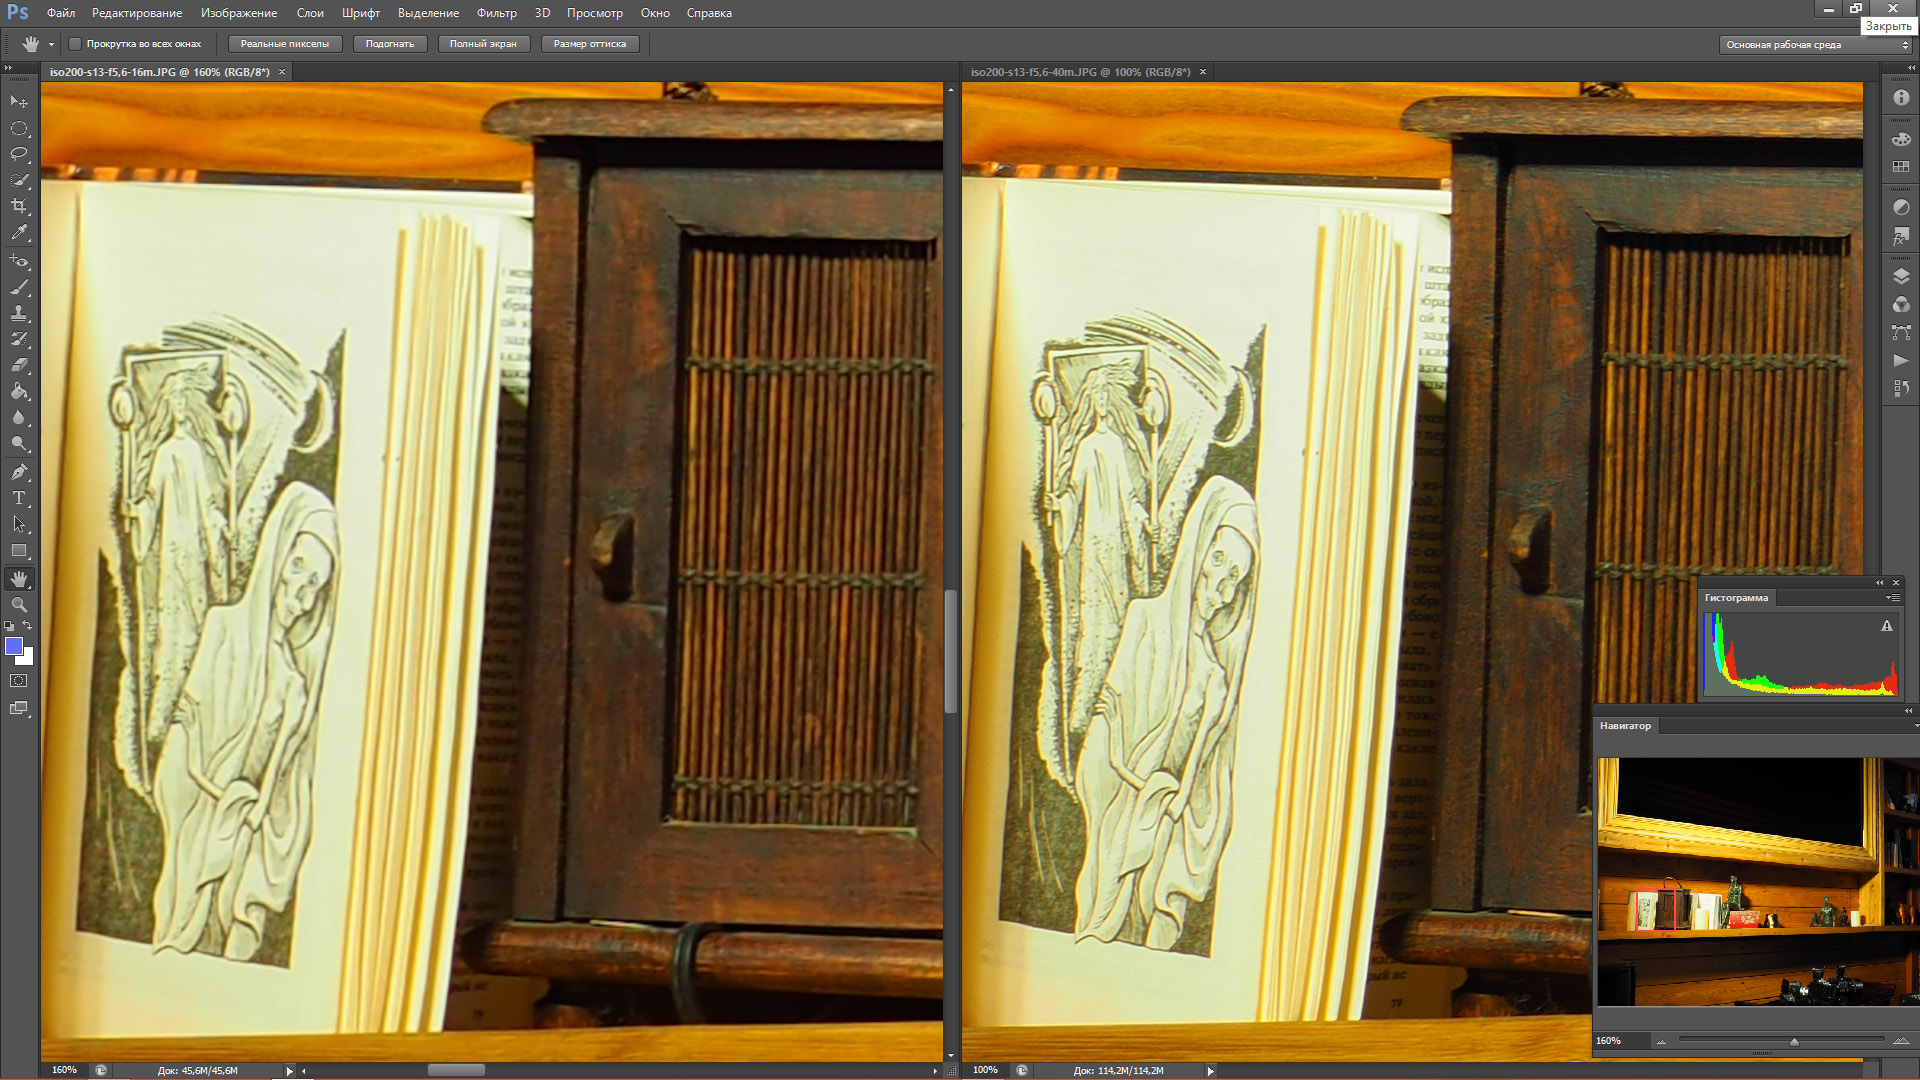Image resolution: width=1920 pixels, height=1080 pixels.
Task: Switch to iso200-s13-f5,6-40m.JPG document tab
Action: 1080,72
